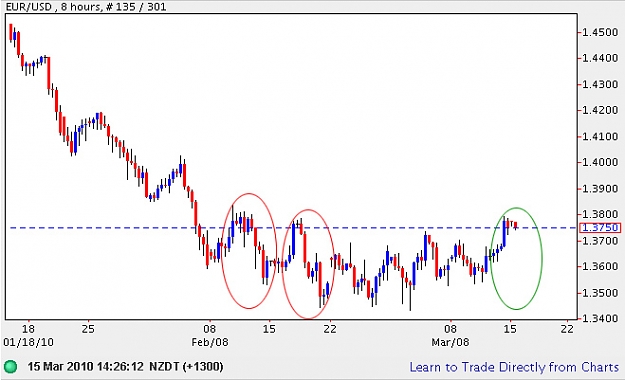Open the Learn to Trade Directly from Charts link
The width and height of the screenshot is (625, 380).
pos(514,367)
